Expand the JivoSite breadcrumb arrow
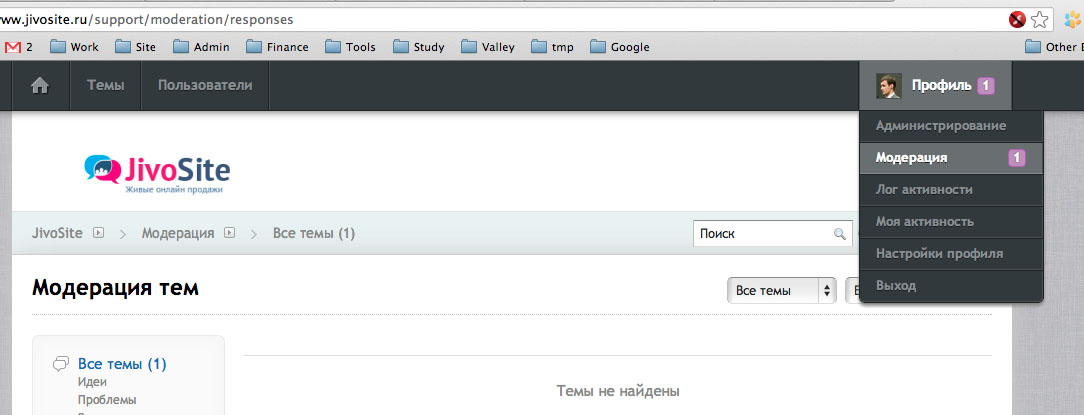Viewport: 1084px width, 415px height. click(x=99, y=233)
